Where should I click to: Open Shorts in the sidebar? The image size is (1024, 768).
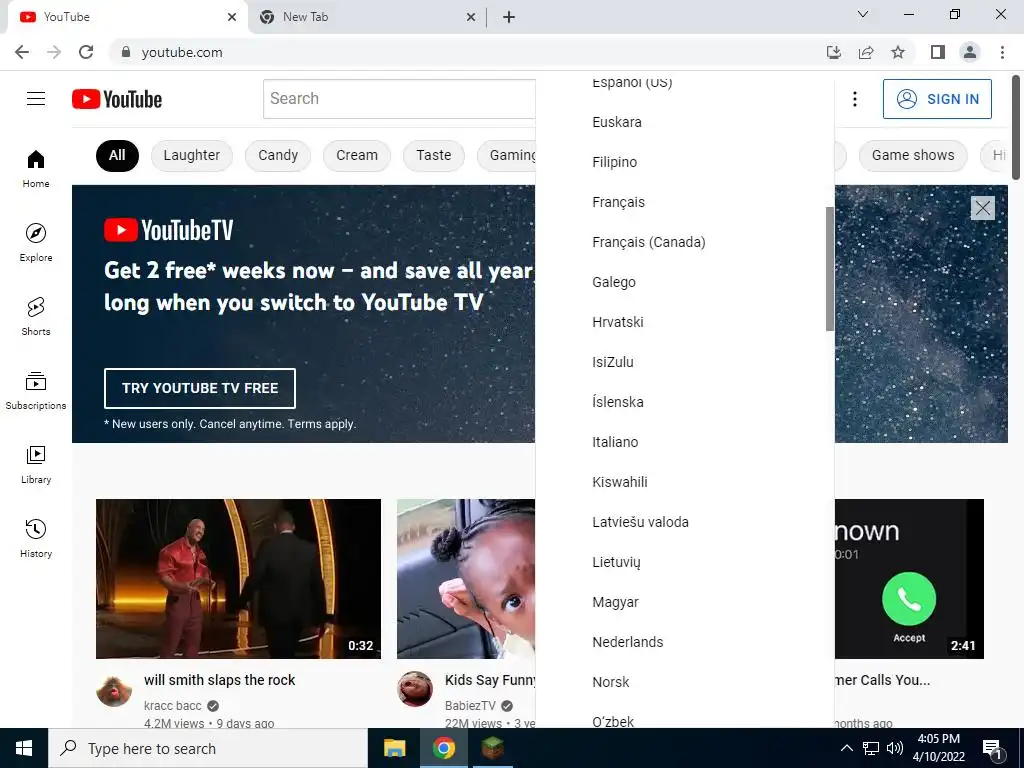[36, 317]
